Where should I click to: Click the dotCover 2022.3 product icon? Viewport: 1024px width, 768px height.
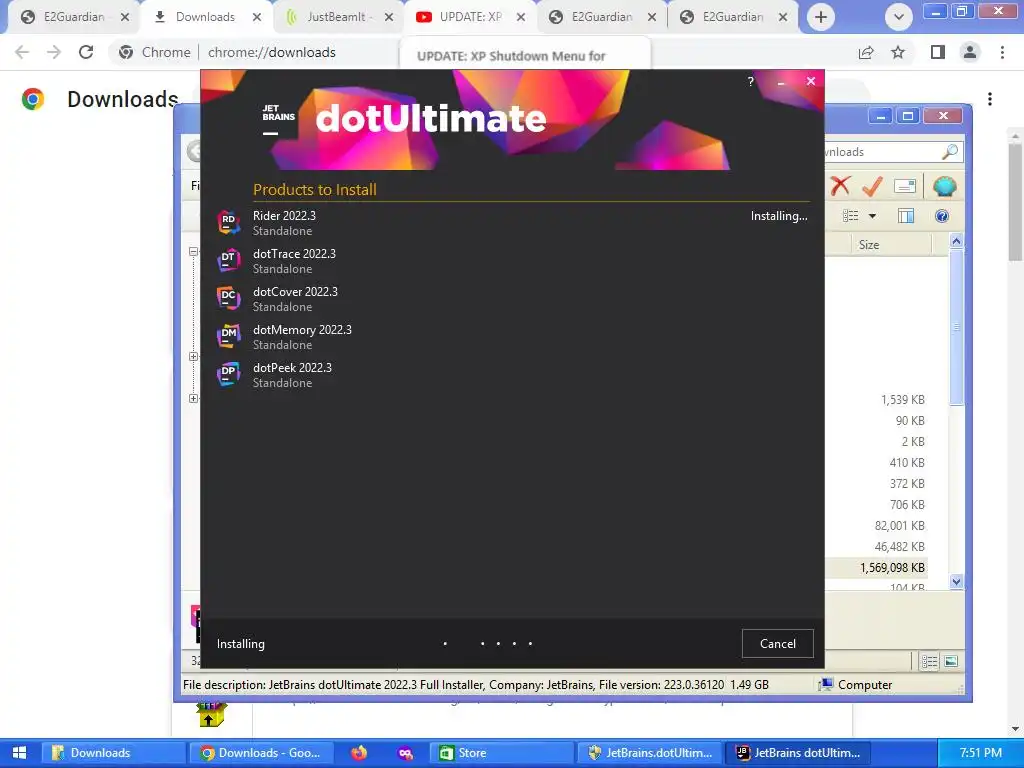pos(229,298)
